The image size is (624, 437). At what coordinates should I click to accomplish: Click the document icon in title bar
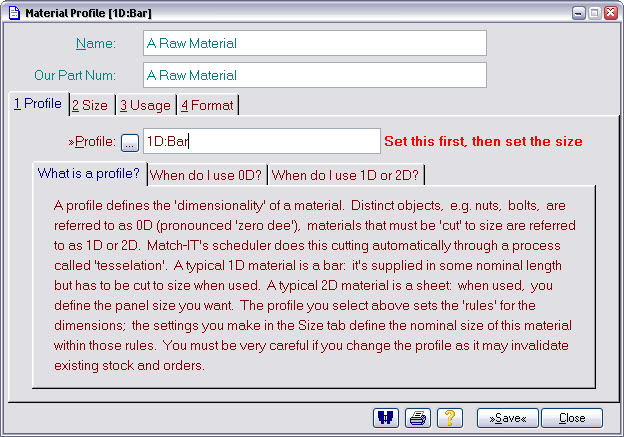(14, 13)
